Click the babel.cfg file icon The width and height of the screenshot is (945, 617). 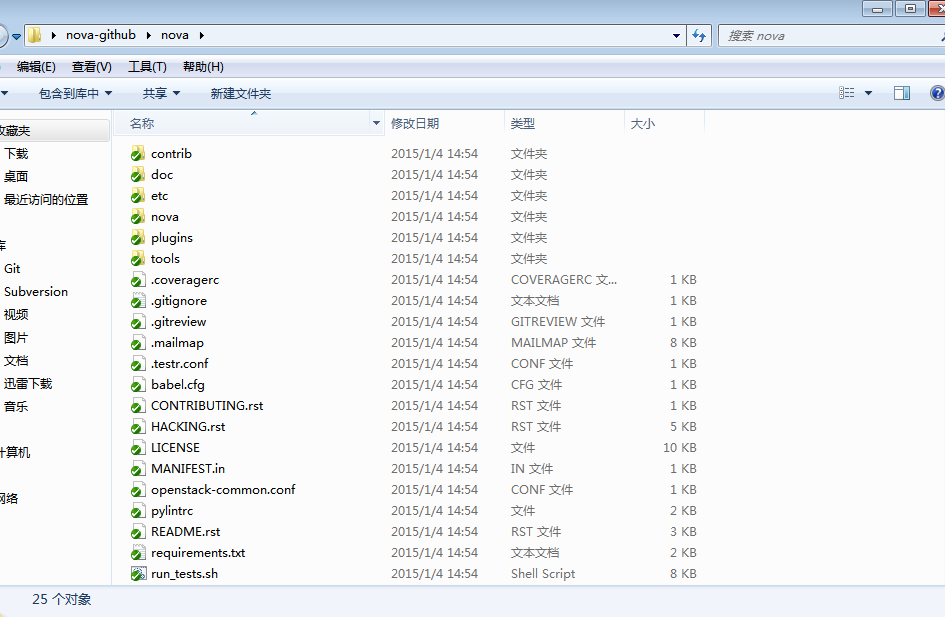138,384
